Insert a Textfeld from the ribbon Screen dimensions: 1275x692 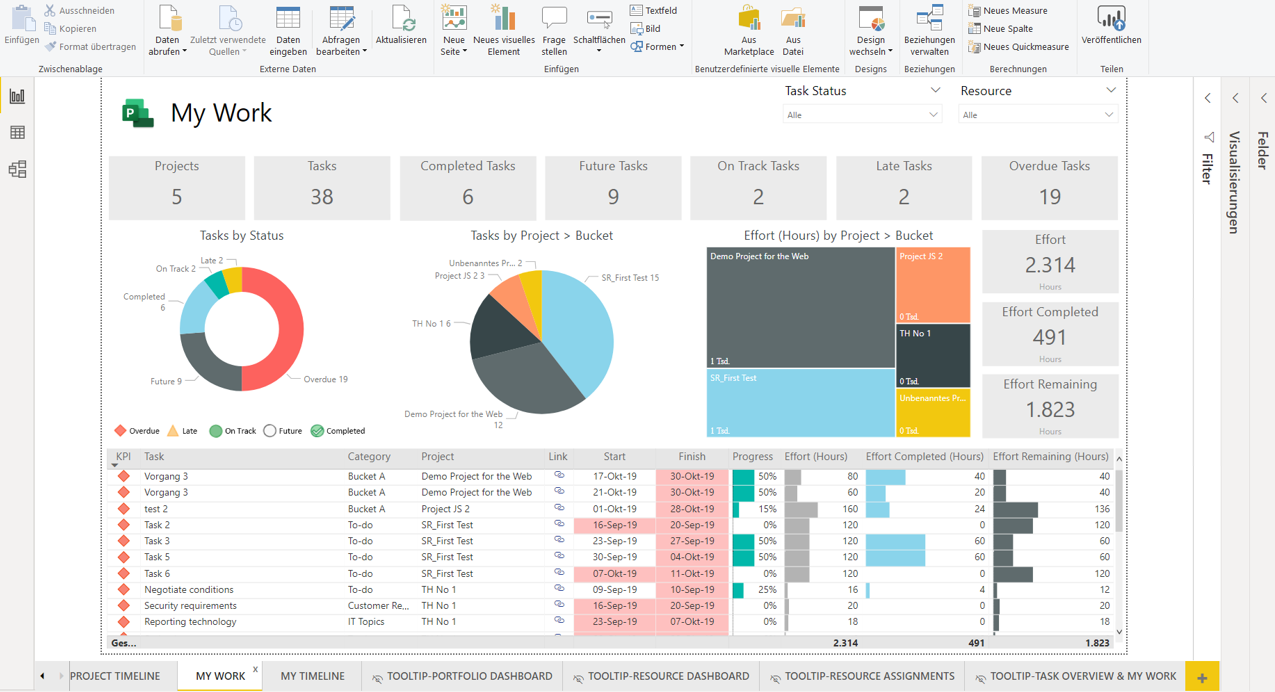pos(655,10)
